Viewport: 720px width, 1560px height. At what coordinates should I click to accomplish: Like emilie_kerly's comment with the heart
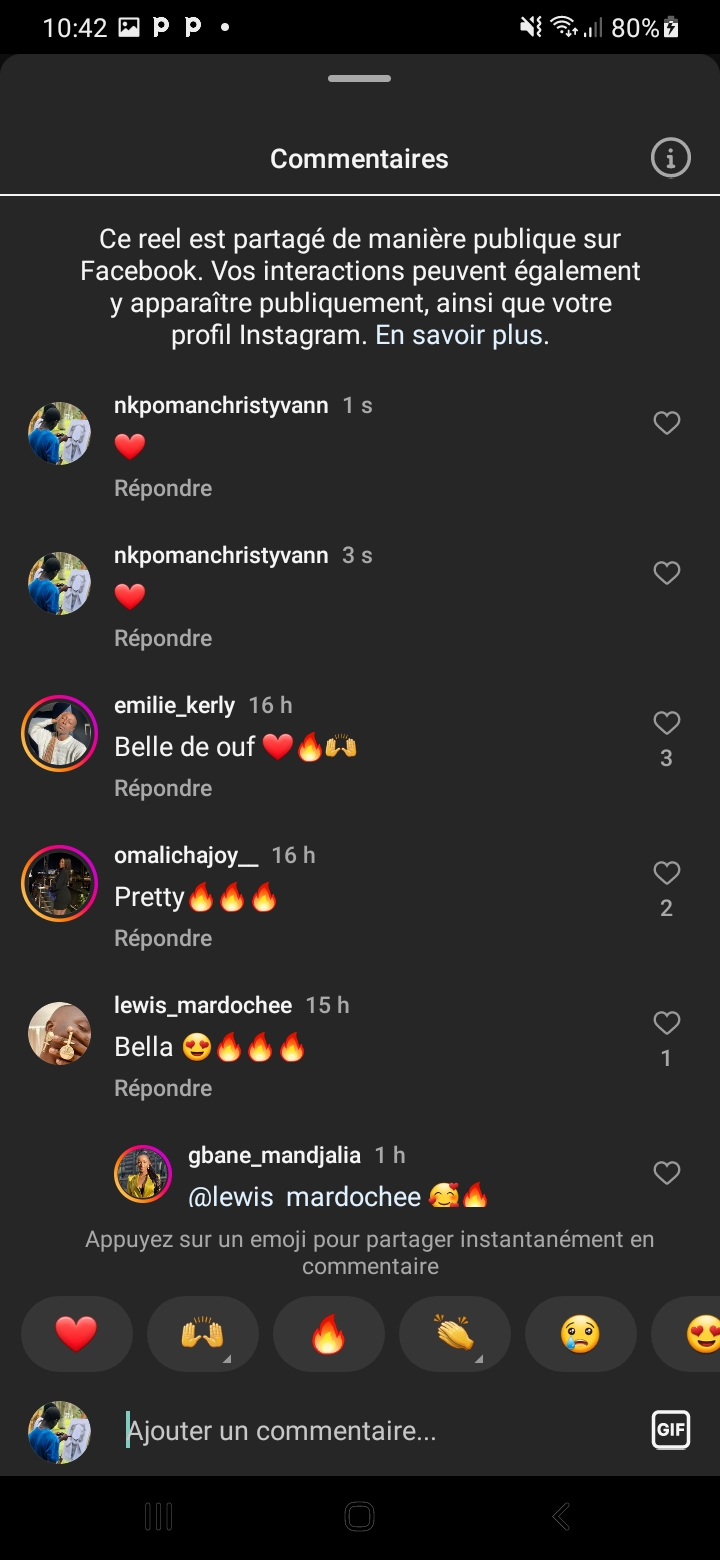click(666, 723)
